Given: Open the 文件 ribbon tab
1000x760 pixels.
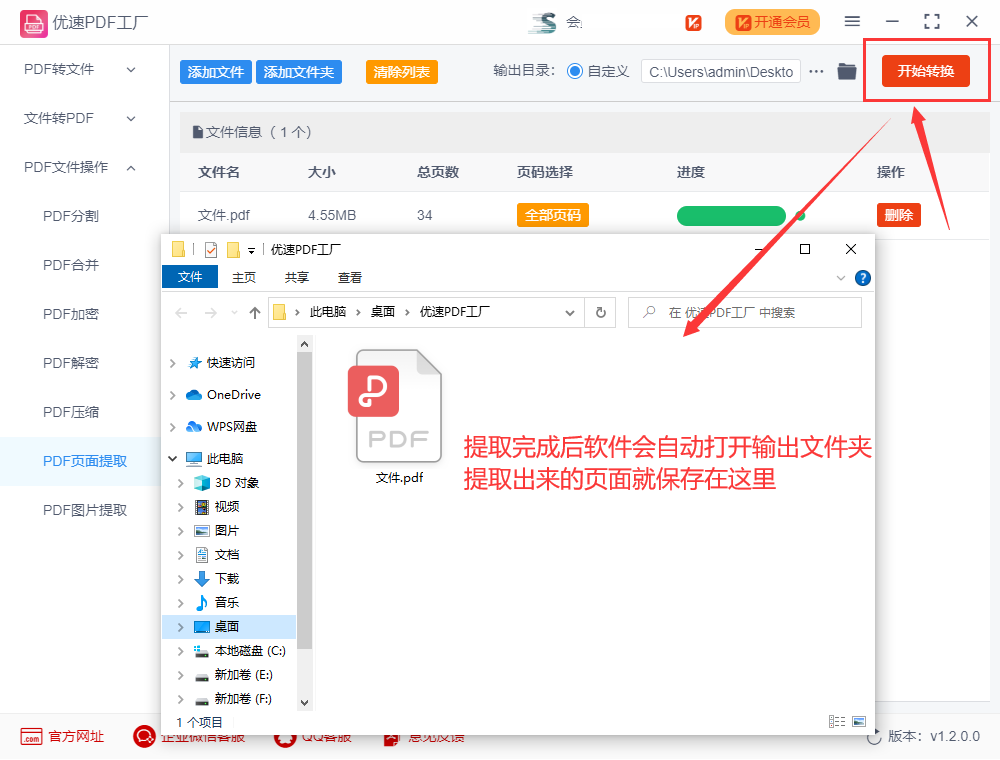Looking at the screenshot, I should (x=190, y=277).
